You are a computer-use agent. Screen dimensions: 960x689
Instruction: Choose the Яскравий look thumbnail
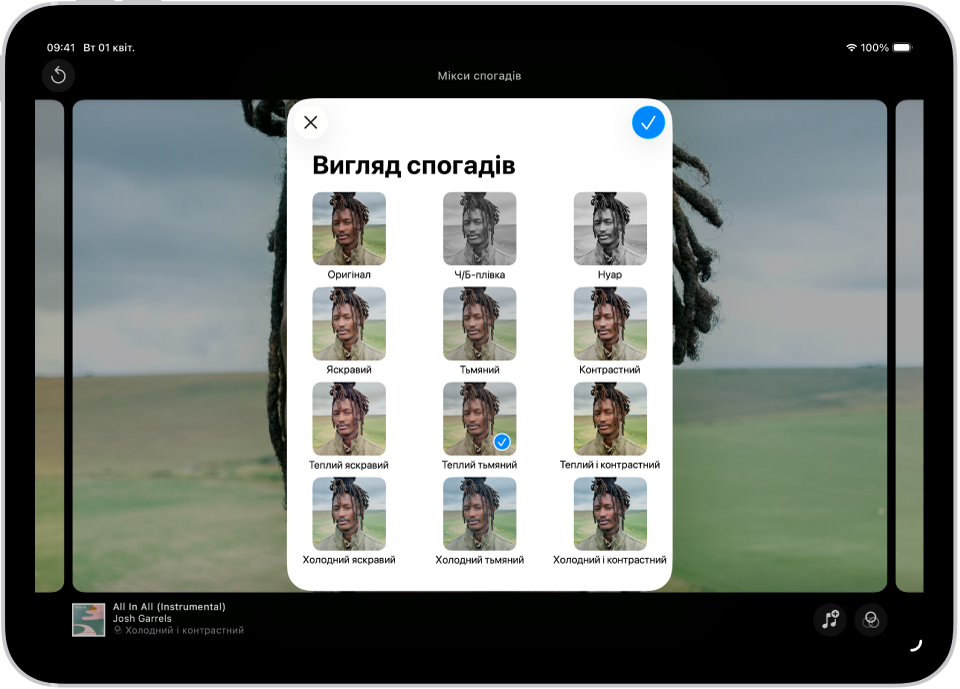tap(349, 323)
